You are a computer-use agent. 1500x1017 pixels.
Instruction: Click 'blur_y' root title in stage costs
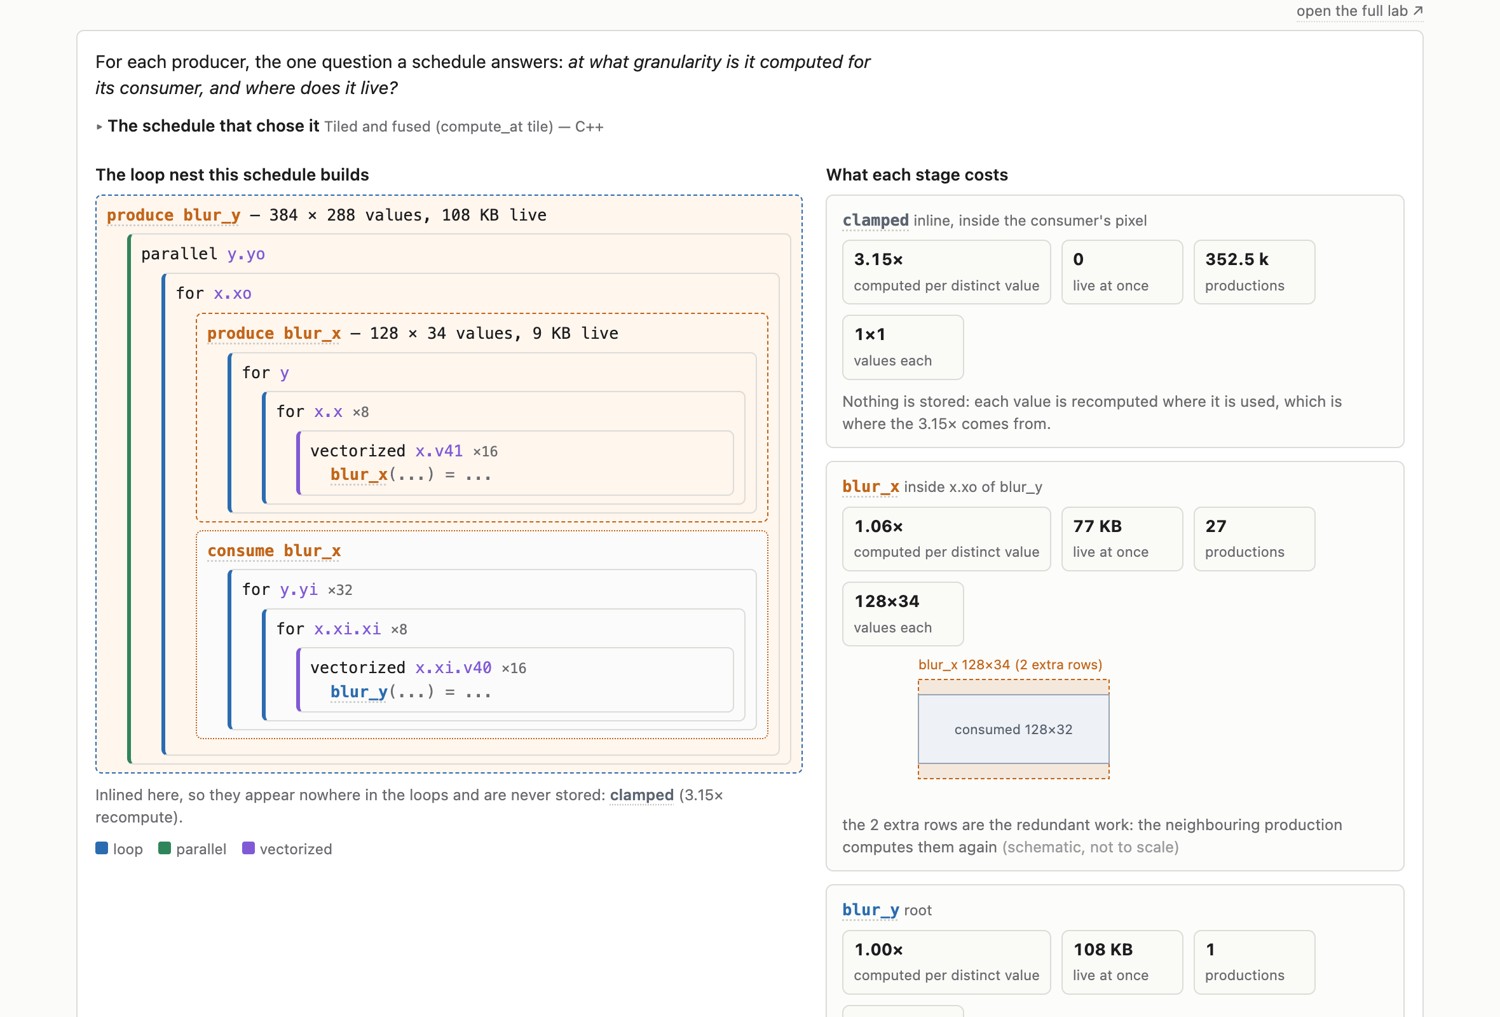(870, 910)
